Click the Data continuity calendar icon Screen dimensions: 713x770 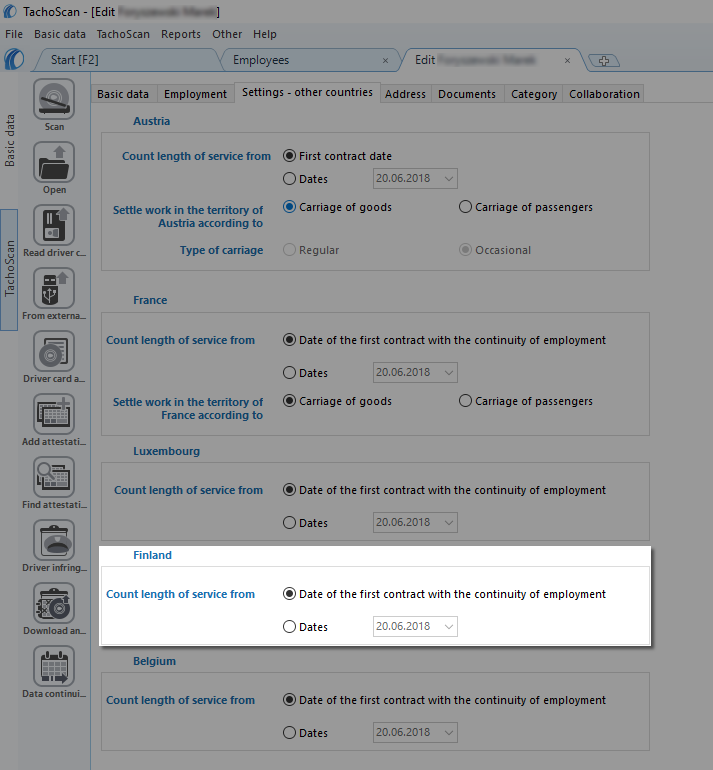(54, 666)
